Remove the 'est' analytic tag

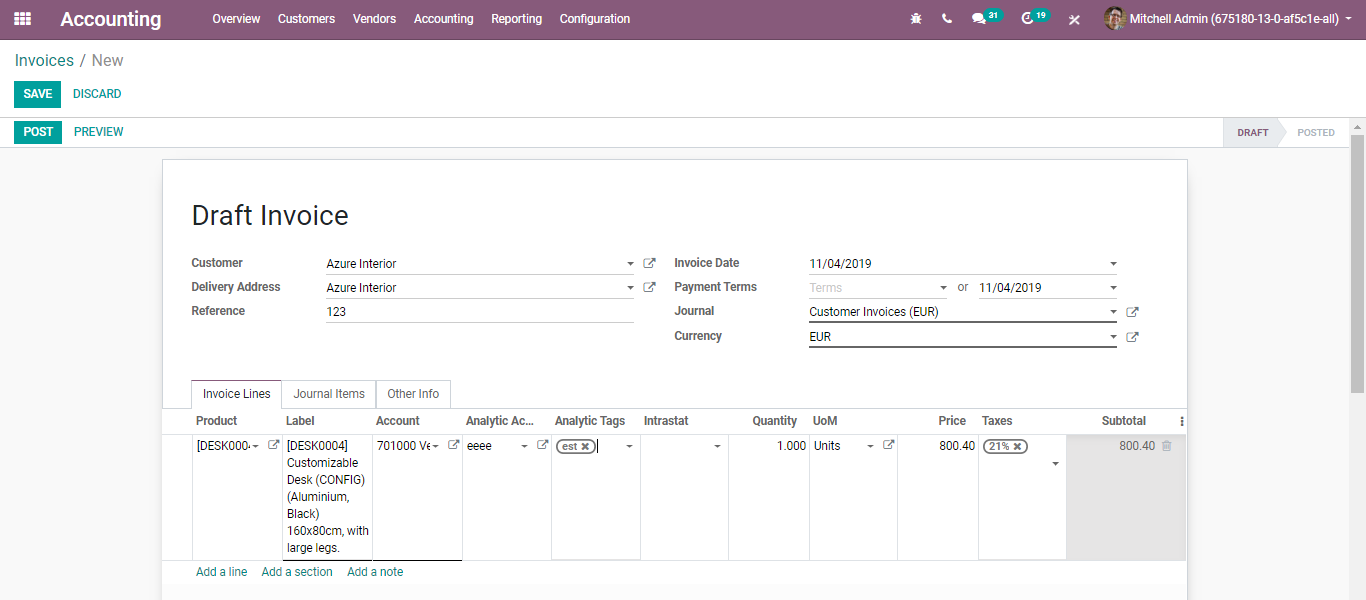pyautogui.click(x=585, y=447)
